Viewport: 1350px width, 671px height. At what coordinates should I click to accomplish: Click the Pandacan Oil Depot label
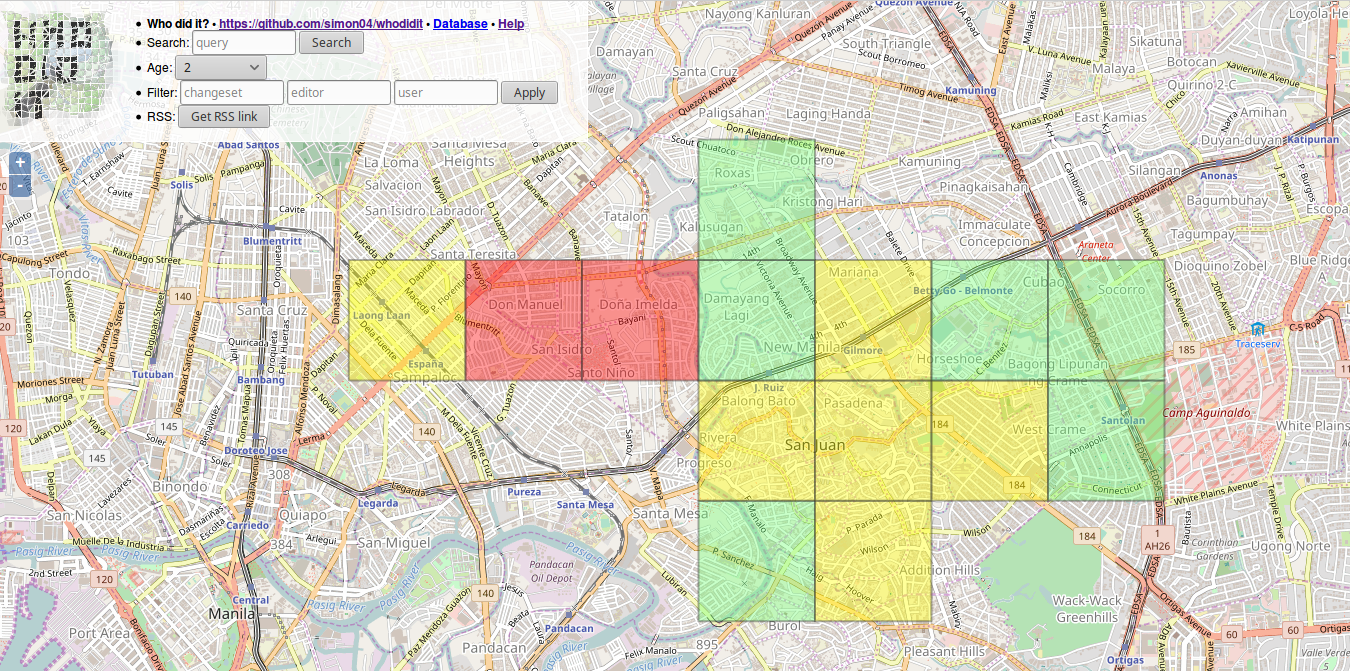tap(552, 571)
